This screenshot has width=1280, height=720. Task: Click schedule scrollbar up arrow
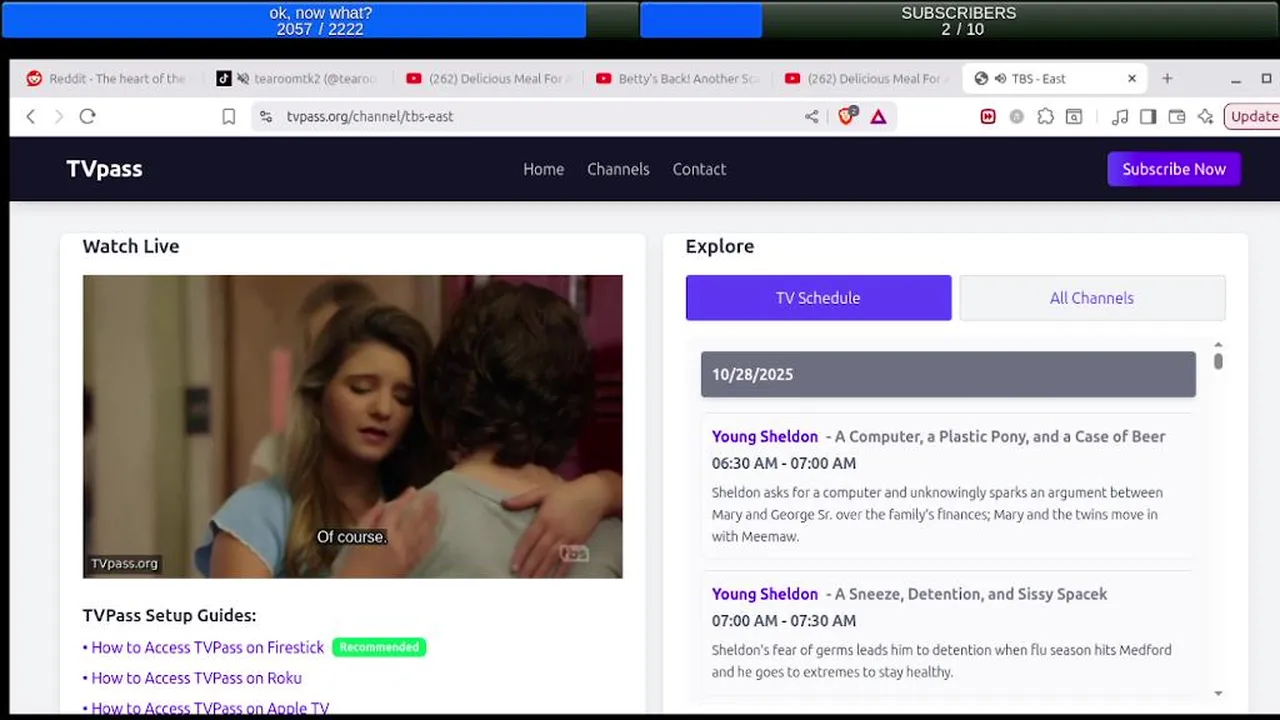(x=1218, y=345)
